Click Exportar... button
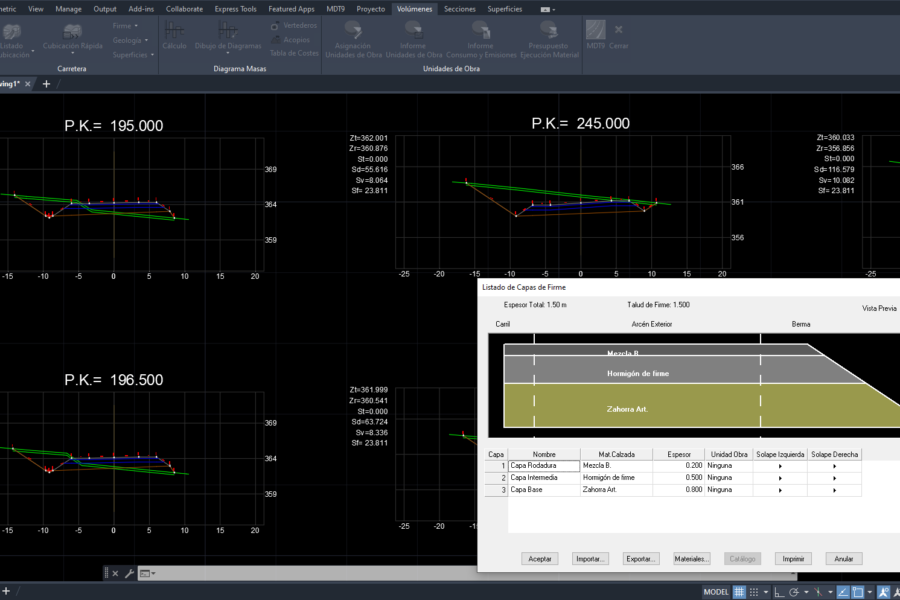900x600 pixels. pos(640,559)
